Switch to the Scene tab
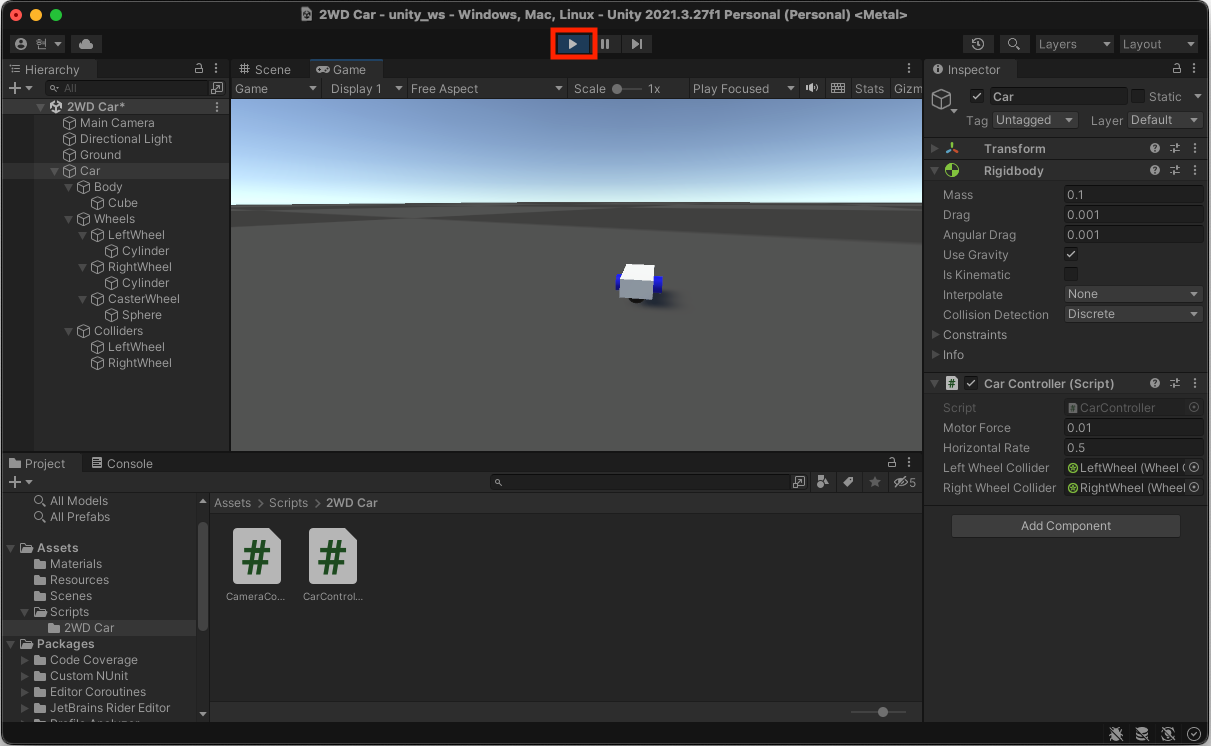Viewport: 1211px width, 746px height. tap(264, 69)
